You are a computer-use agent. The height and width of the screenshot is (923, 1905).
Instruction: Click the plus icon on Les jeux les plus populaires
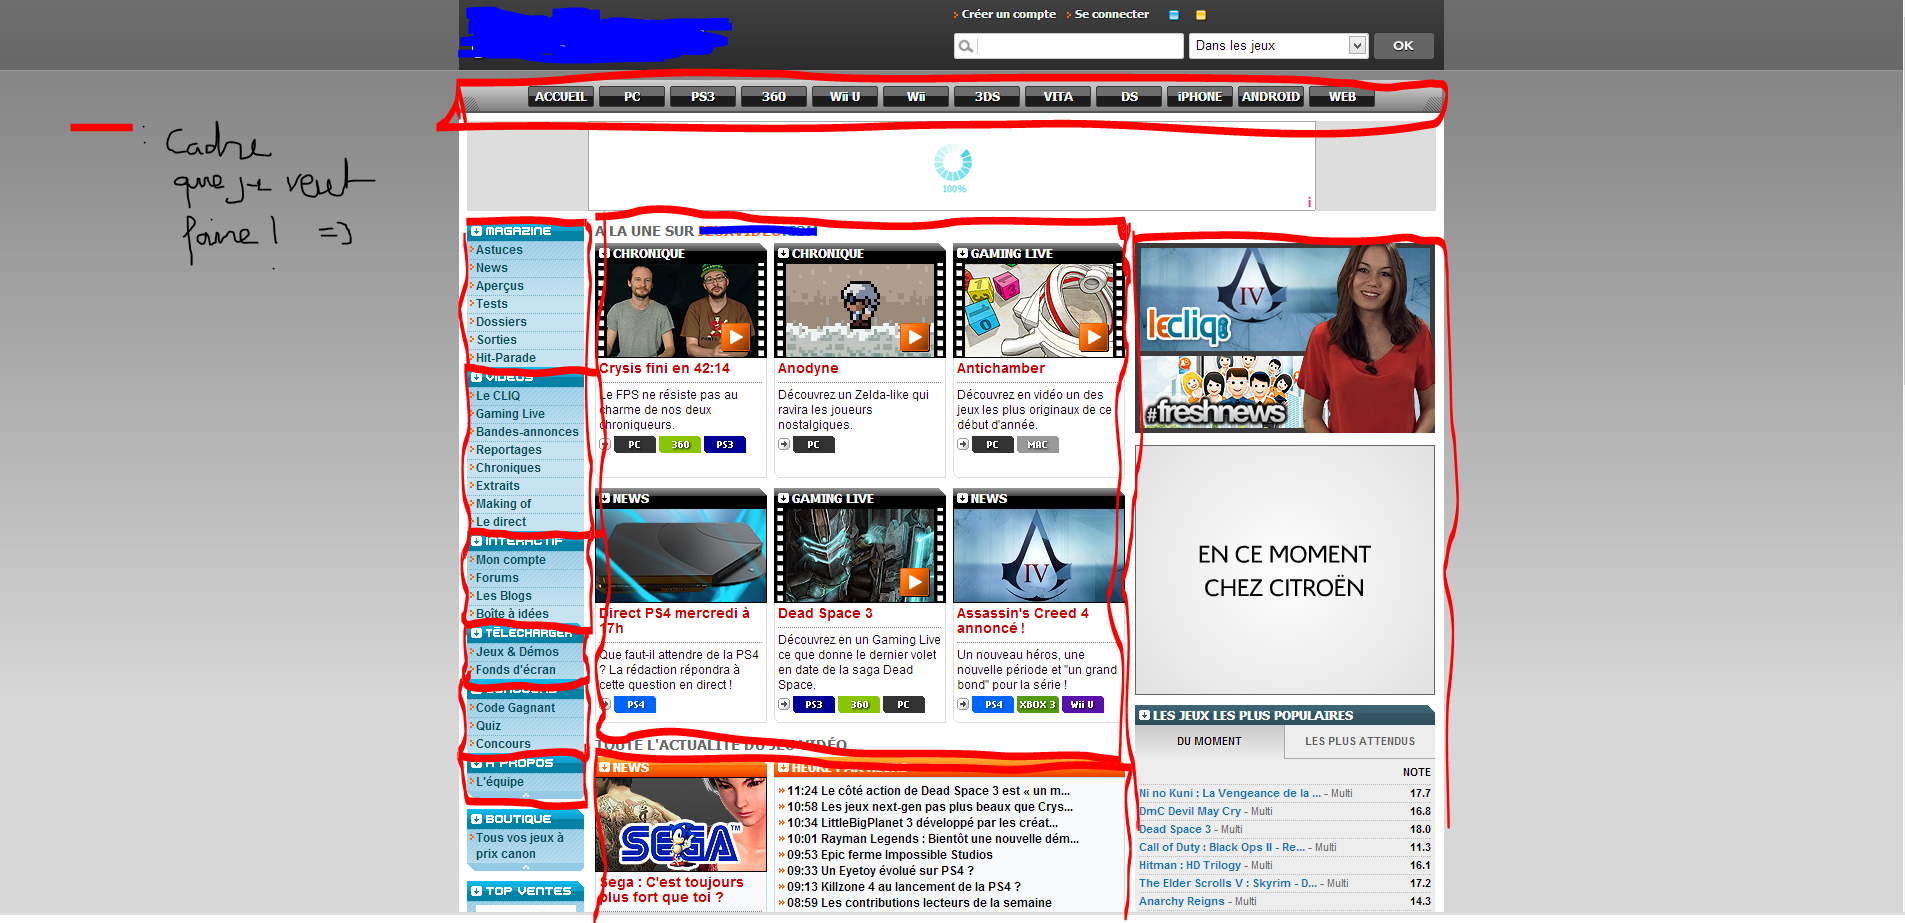(1144, 715)
